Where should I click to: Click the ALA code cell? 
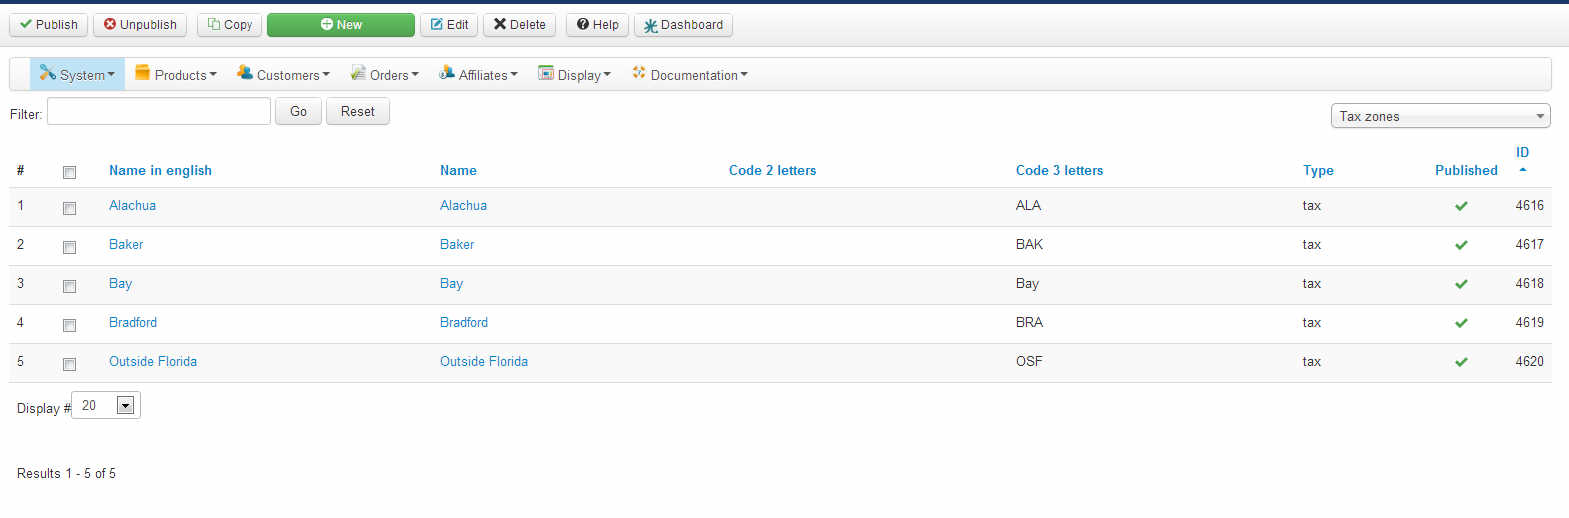1028,205
